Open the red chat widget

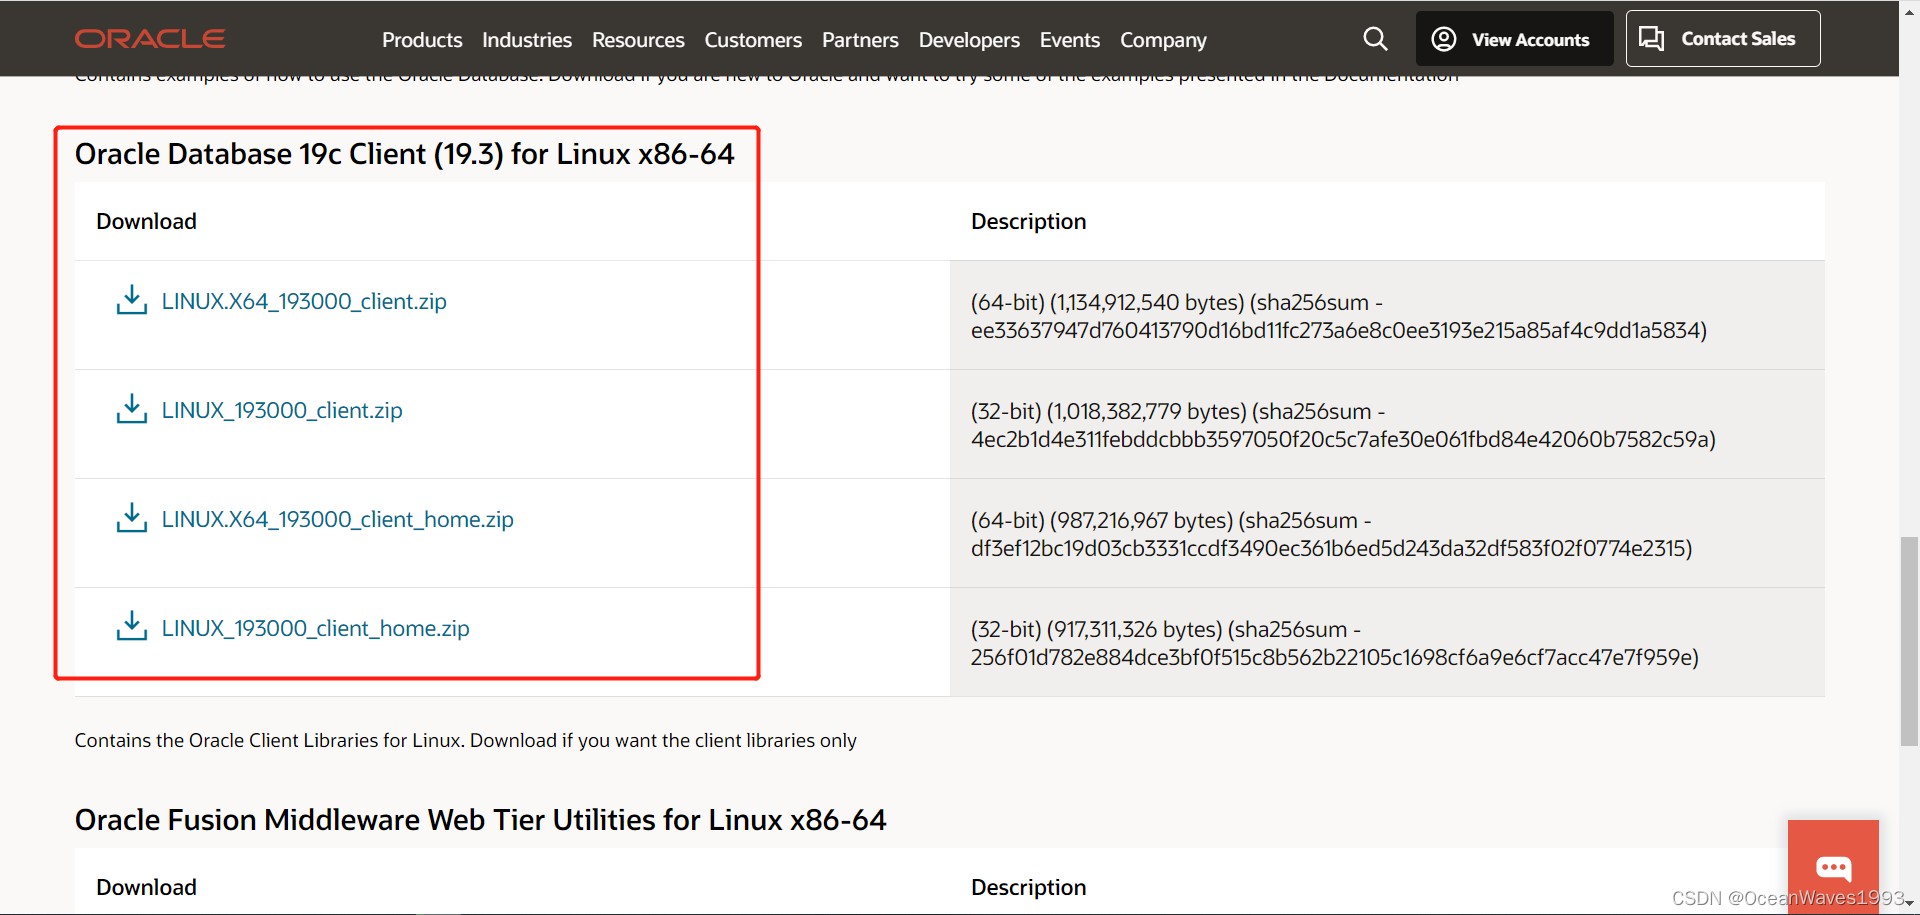pyautogui.click(x=1833, y=866)
